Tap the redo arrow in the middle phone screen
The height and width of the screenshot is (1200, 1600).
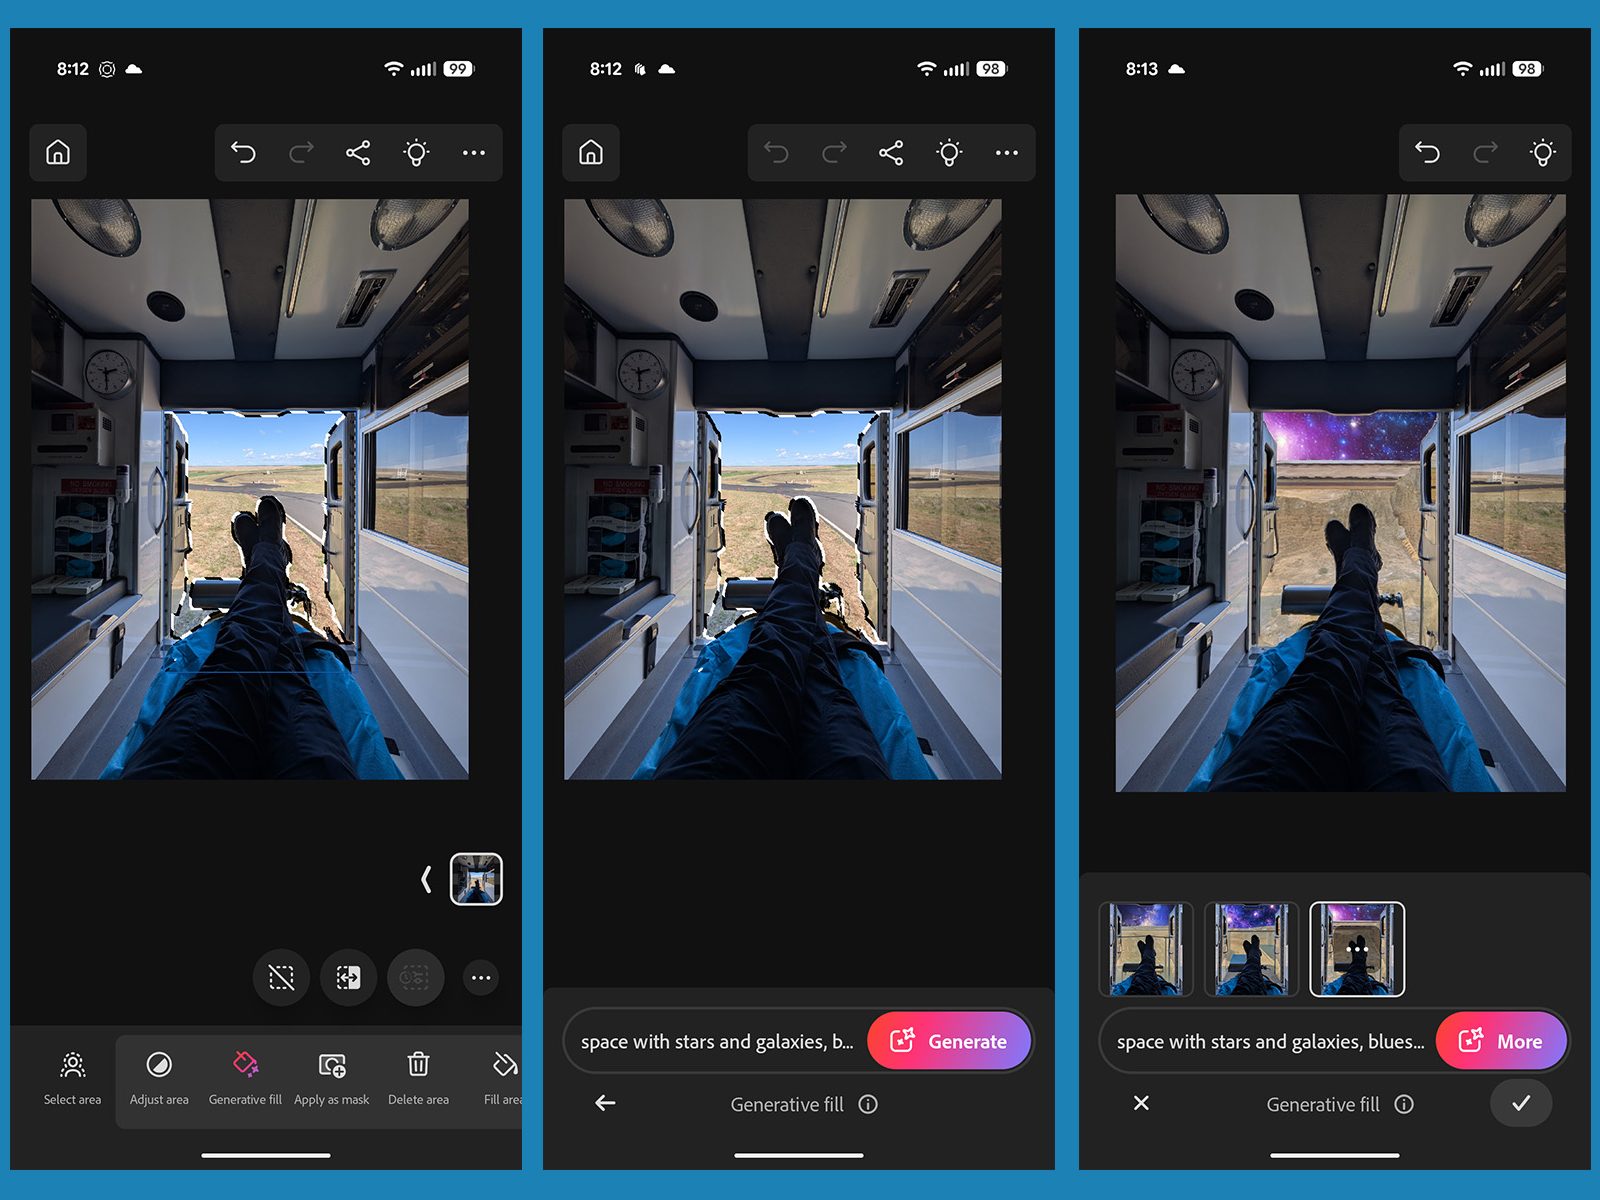[x=834, y=152]
